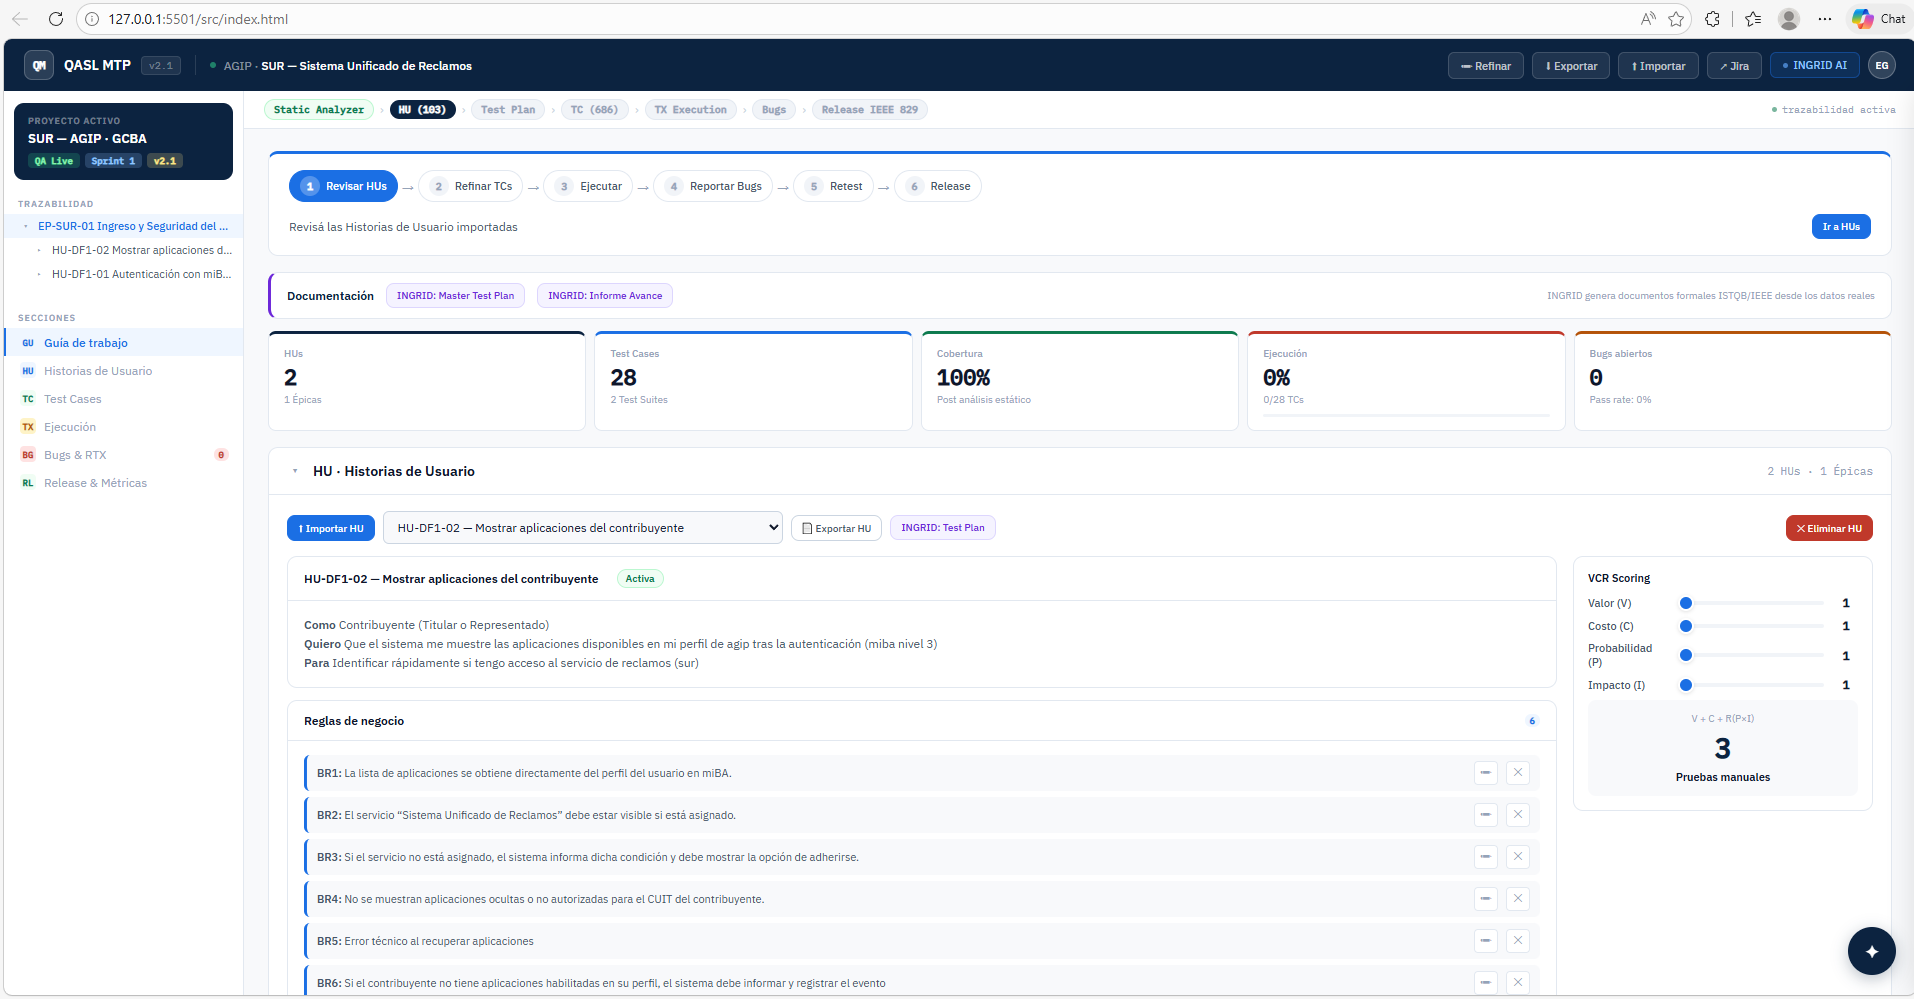Open the floating INGRID sparkle assistant button
The image size is (1914, 999).
pos(1870,951)
